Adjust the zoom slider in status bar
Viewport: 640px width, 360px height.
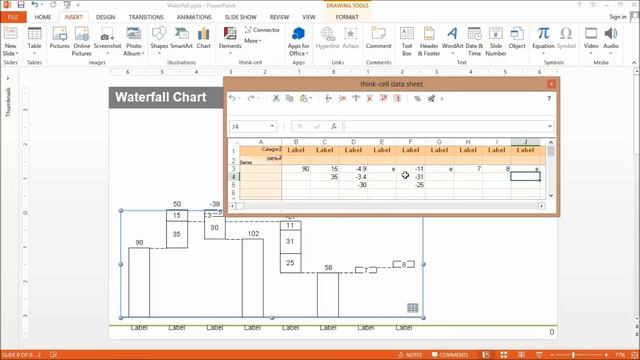[x=573, y=355]
